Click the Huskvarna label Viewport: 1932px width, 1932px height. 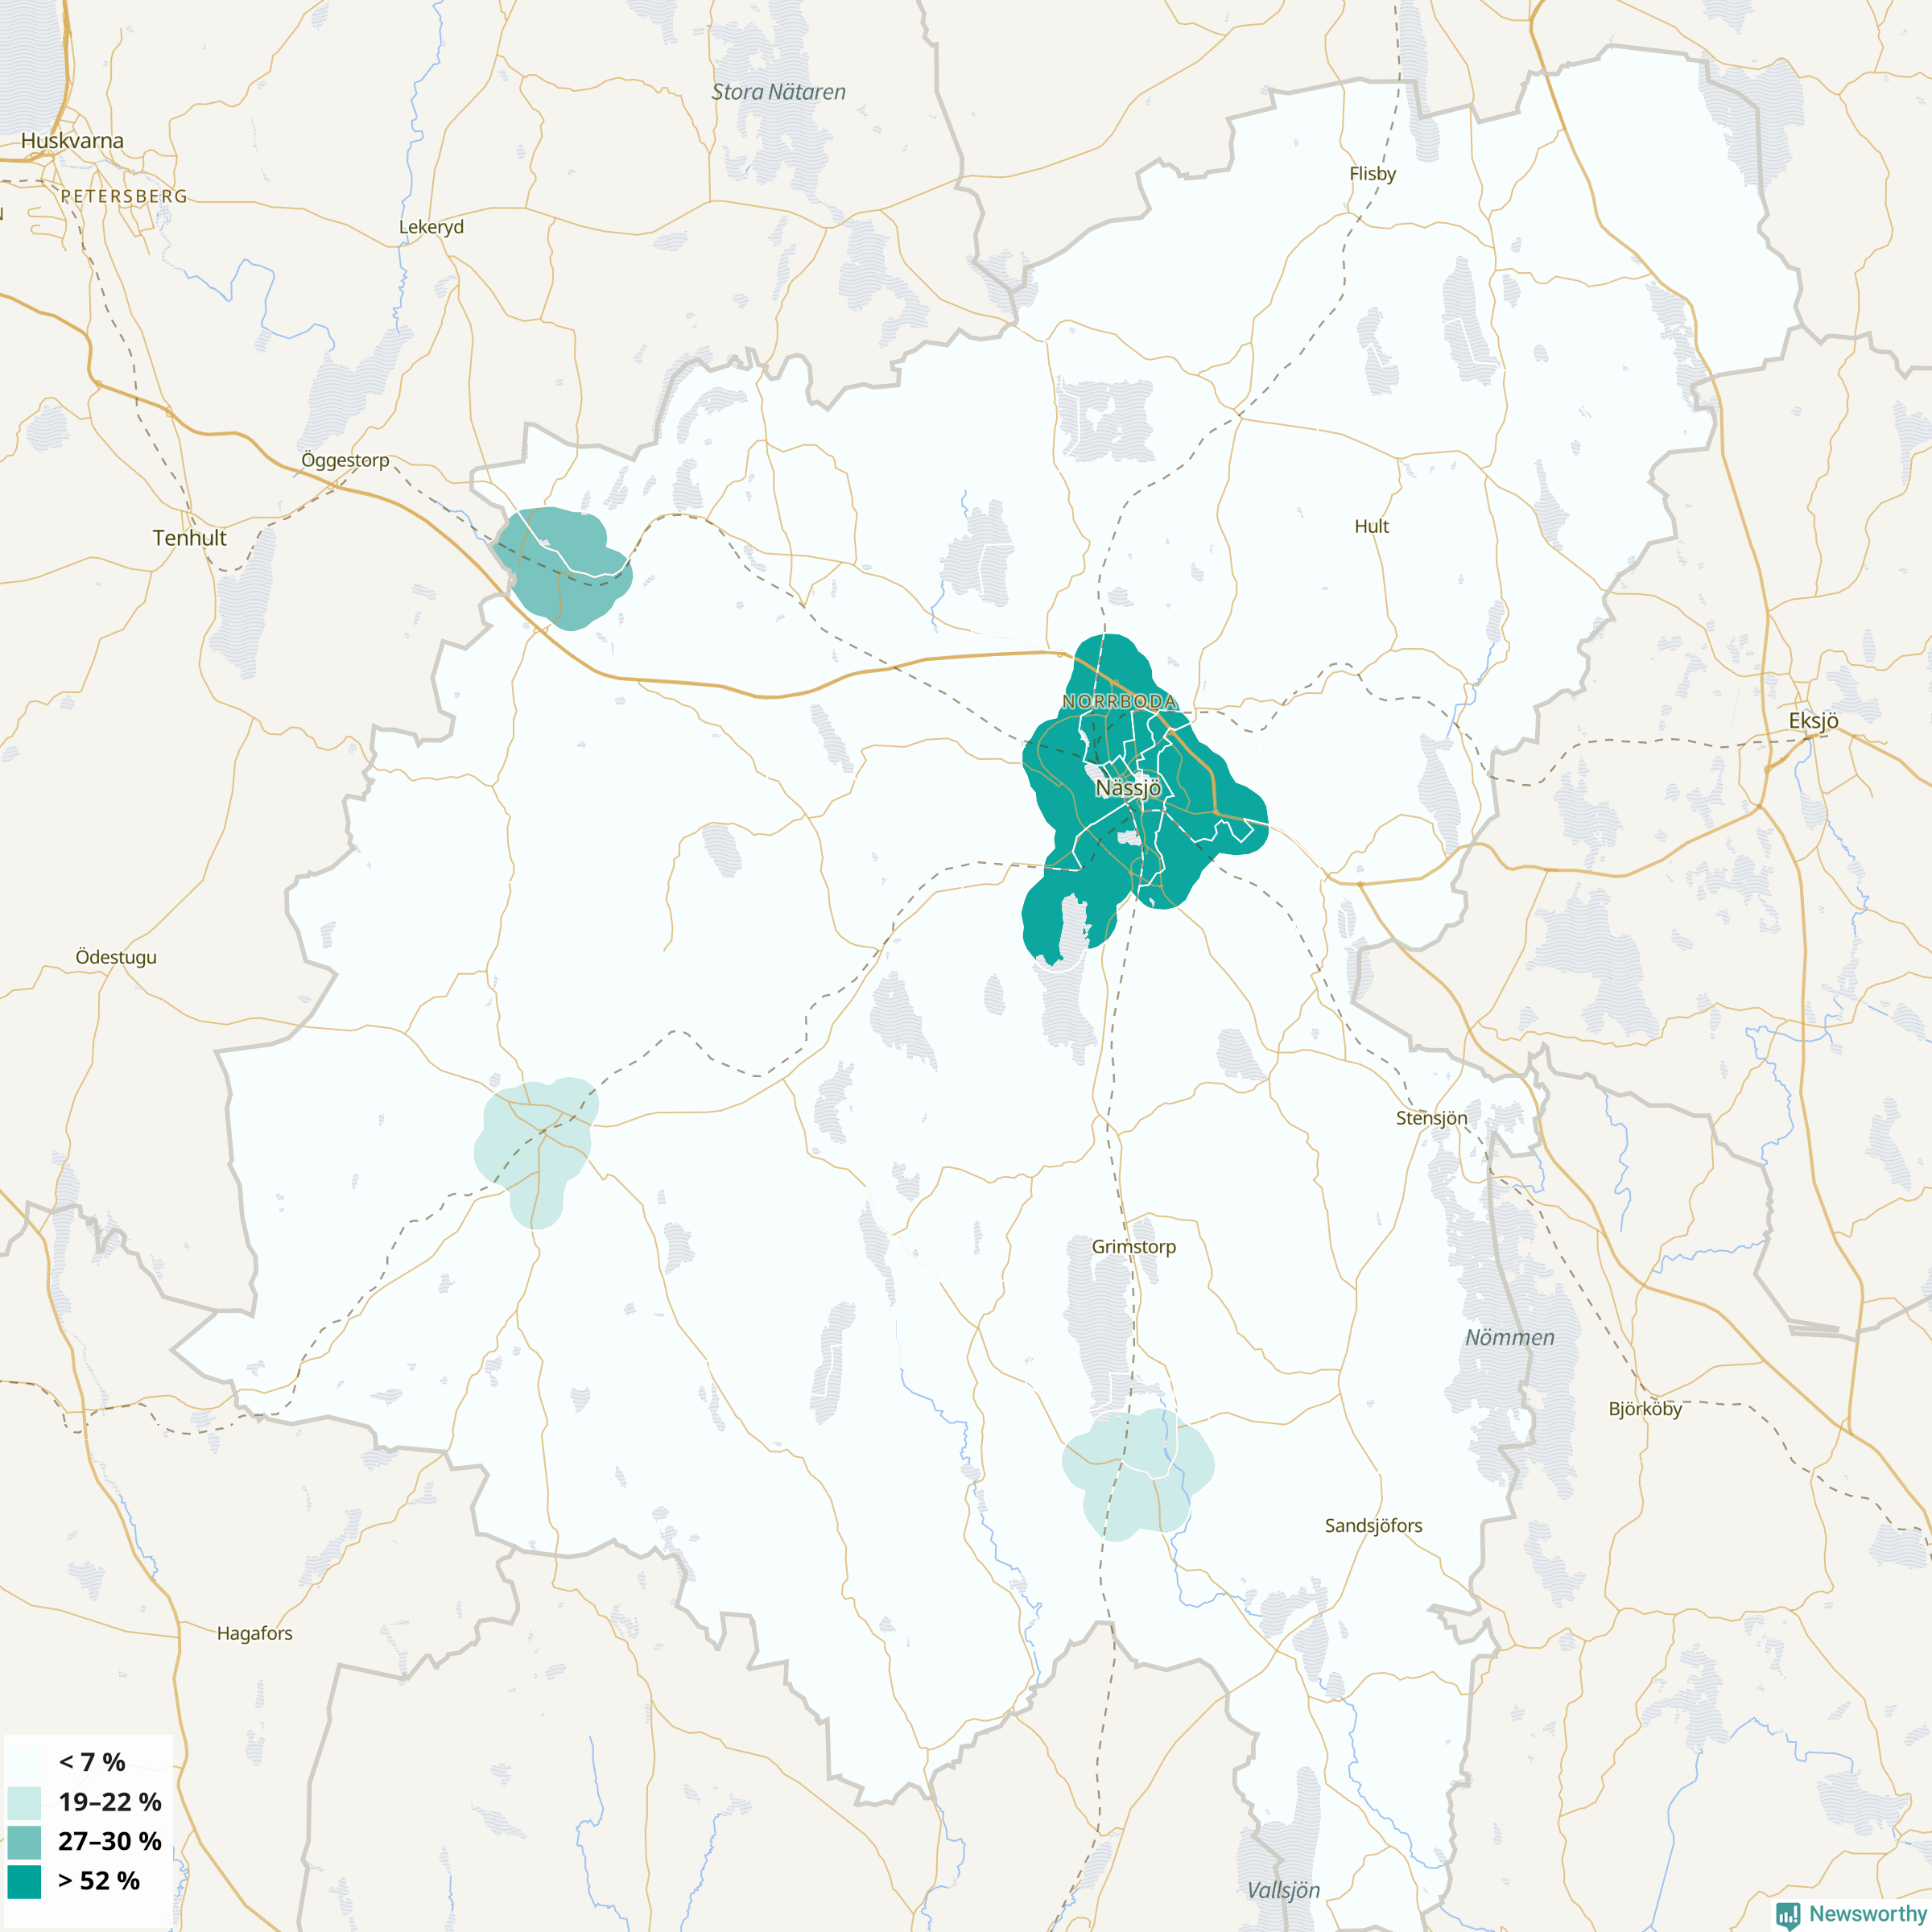coord(72,141)
